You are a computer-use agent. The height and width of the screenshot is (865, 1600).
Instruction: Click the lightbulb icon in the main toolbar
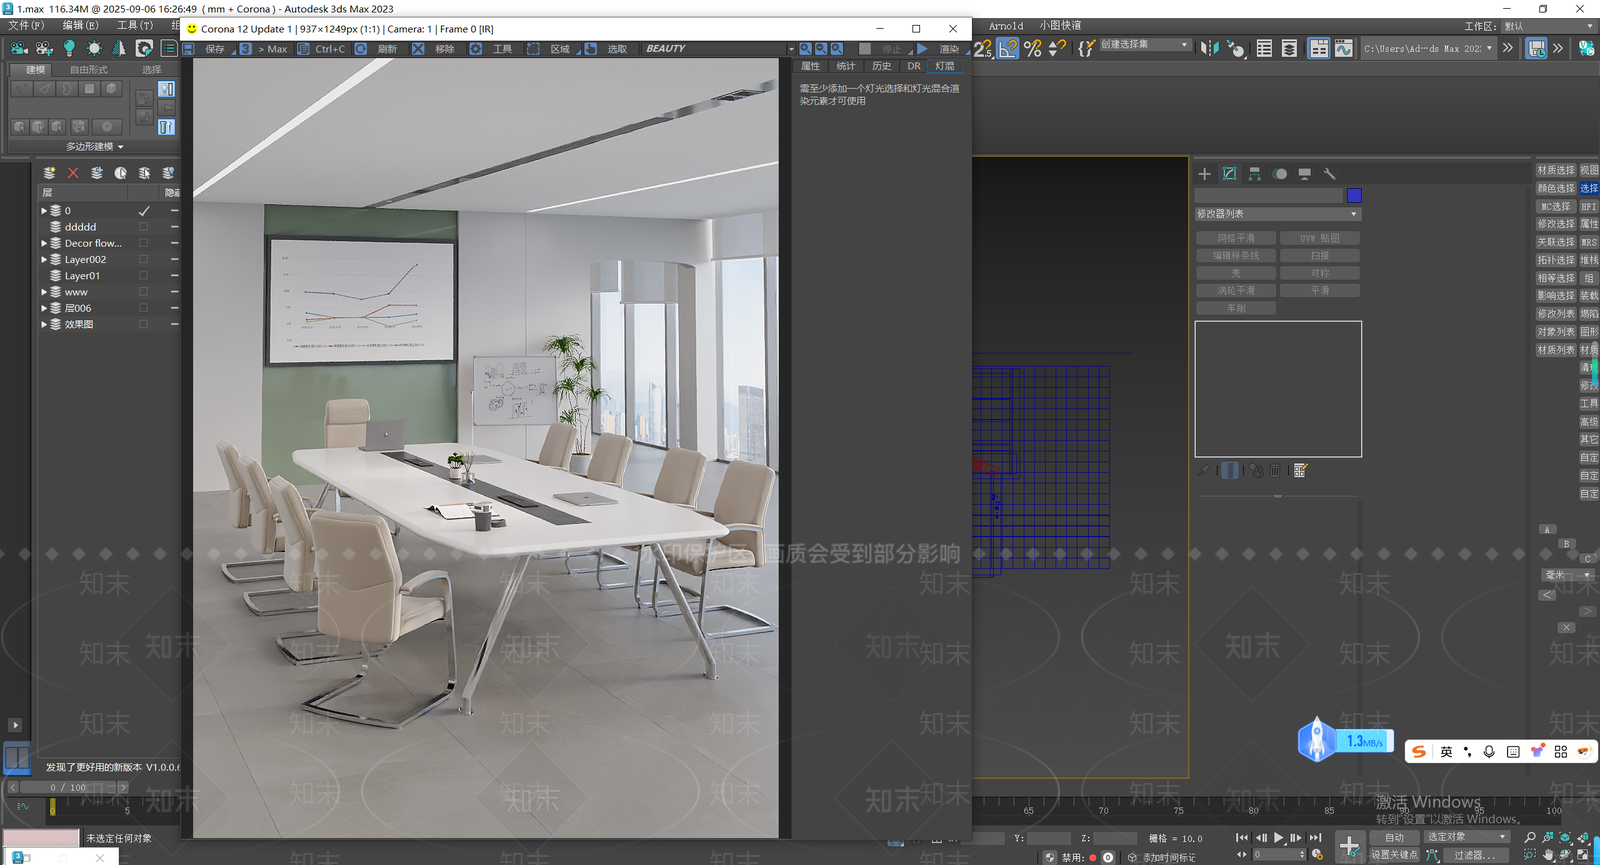69,48
